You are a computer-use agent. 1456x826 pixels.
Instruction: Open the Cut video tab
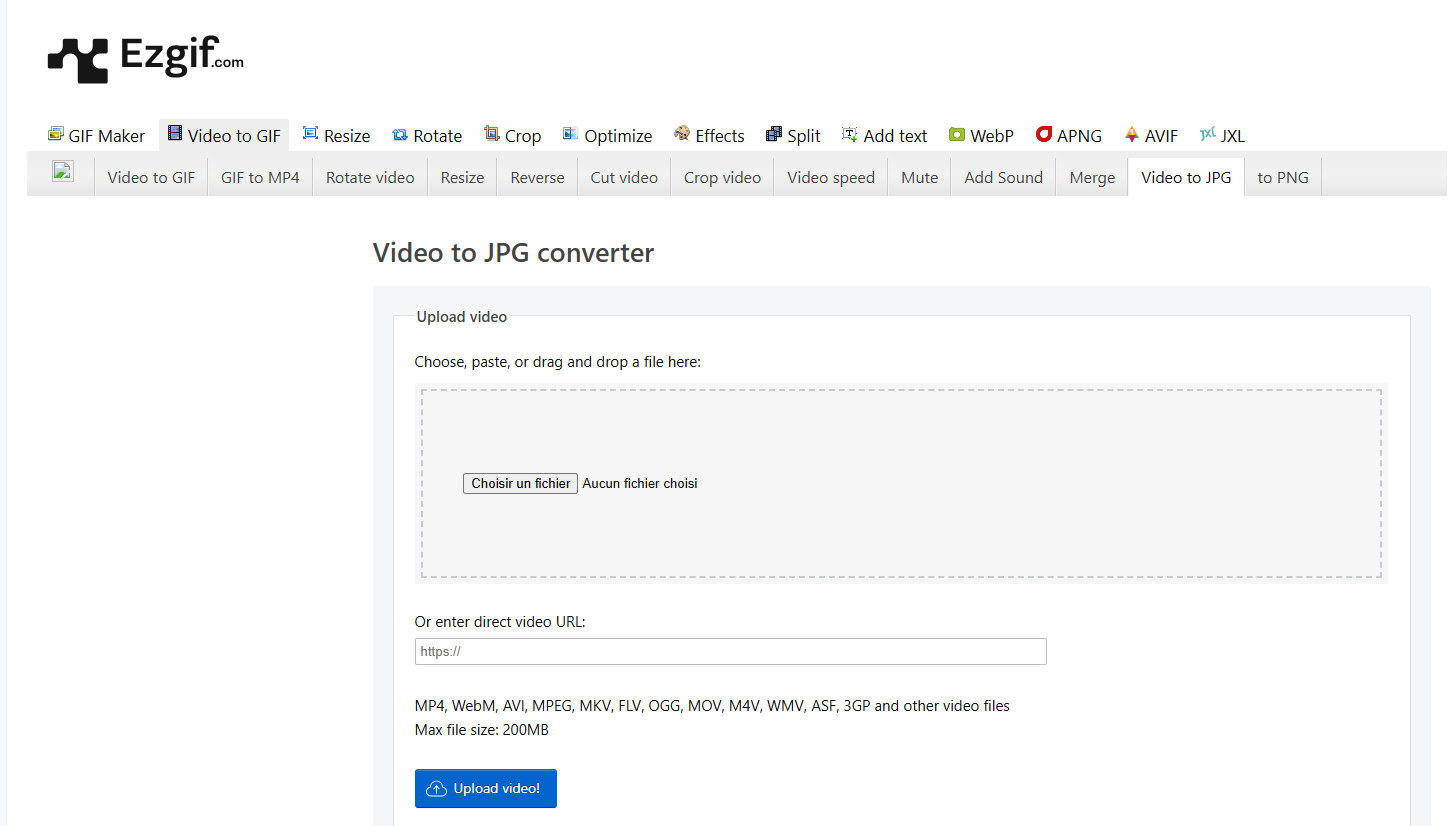point(624,178)
